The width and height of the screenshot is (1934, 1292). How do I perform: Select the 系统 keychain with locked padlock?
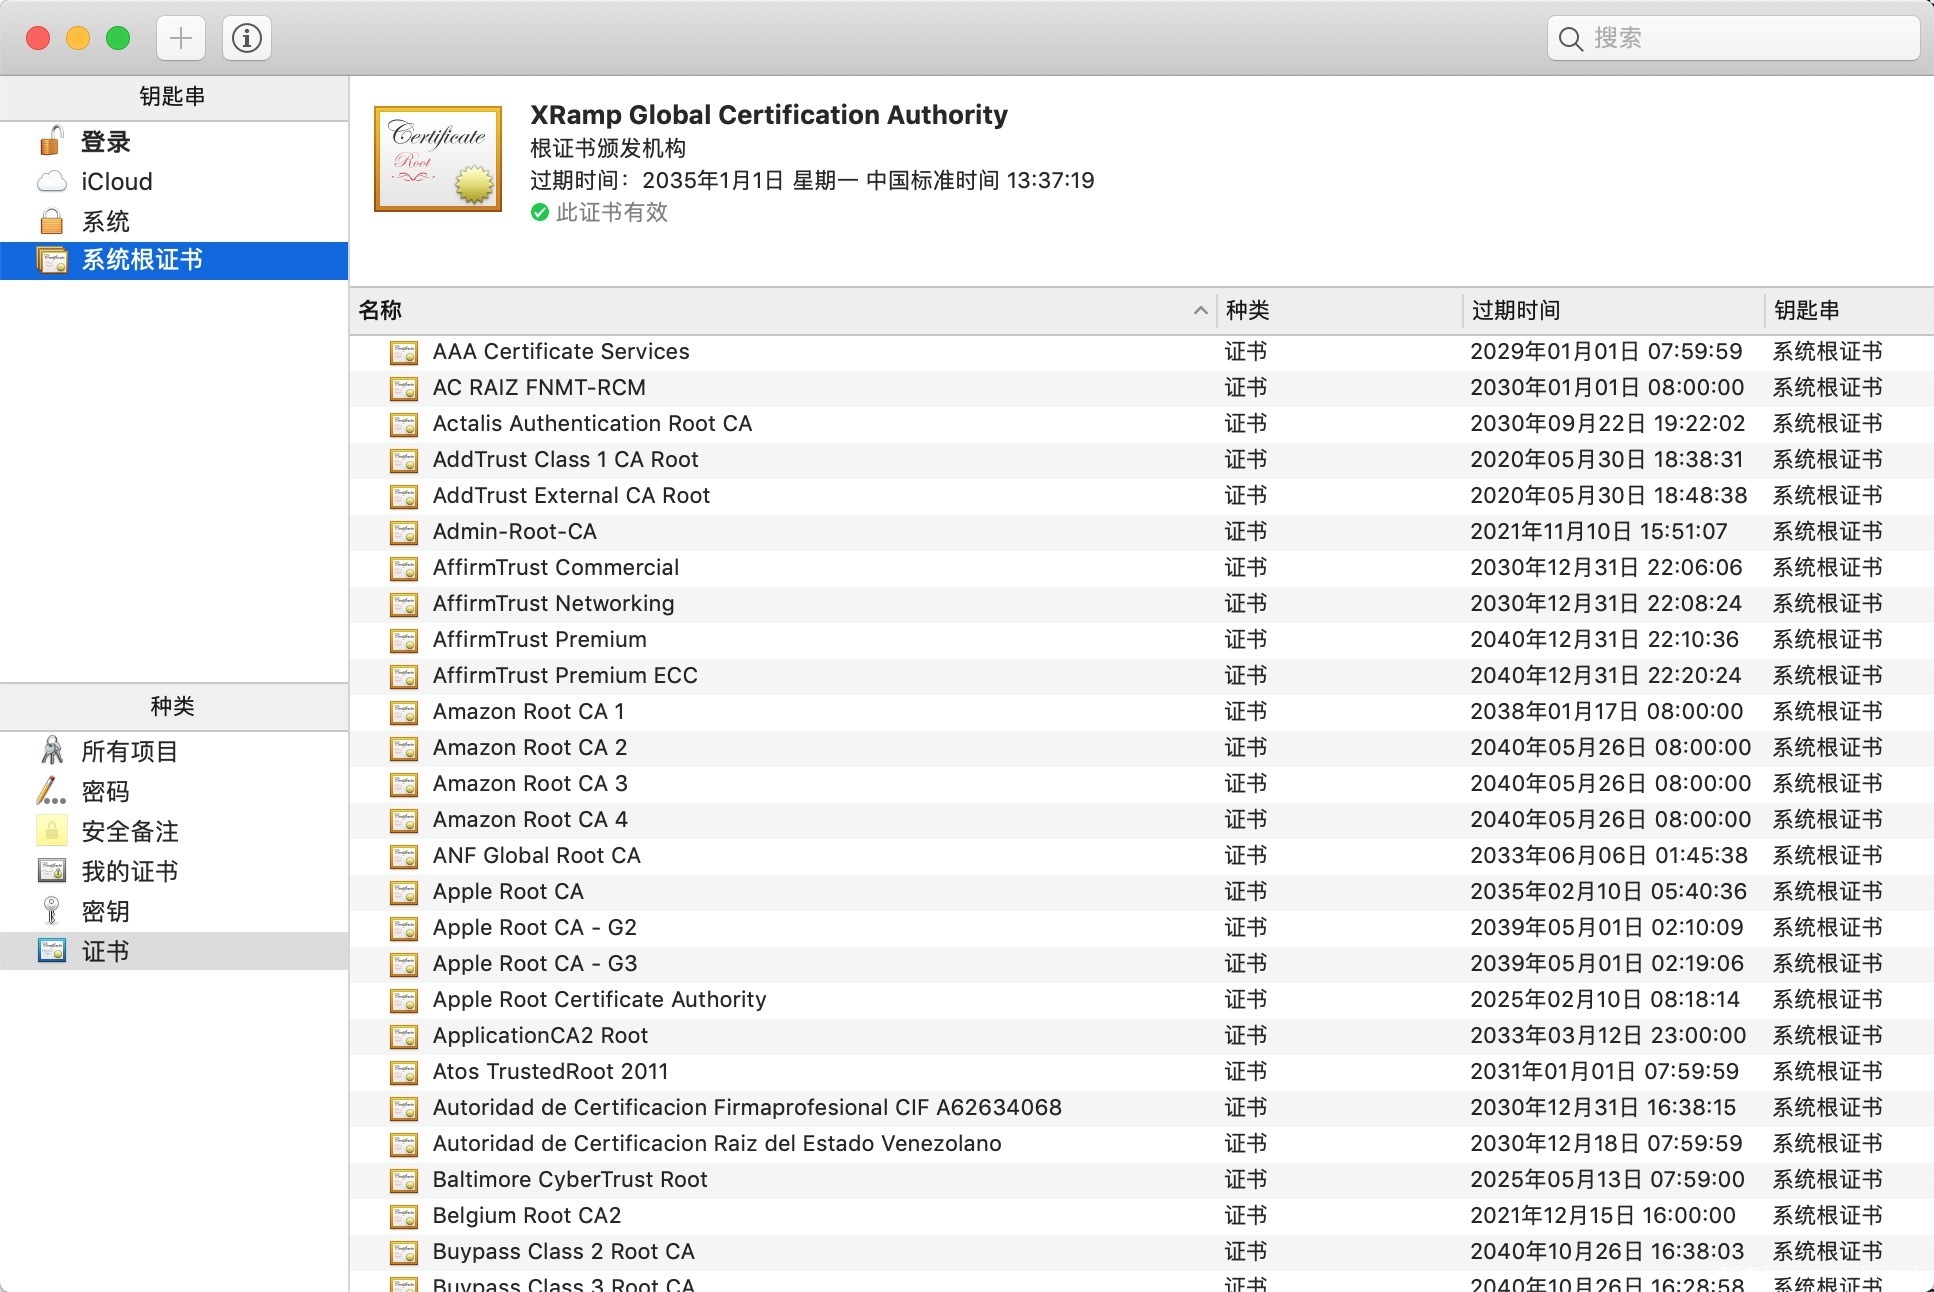105,221
